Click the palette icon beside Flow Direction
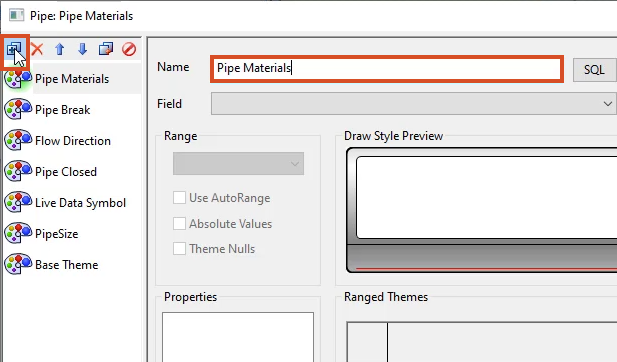617x362 pixels. tap(18, 140)
